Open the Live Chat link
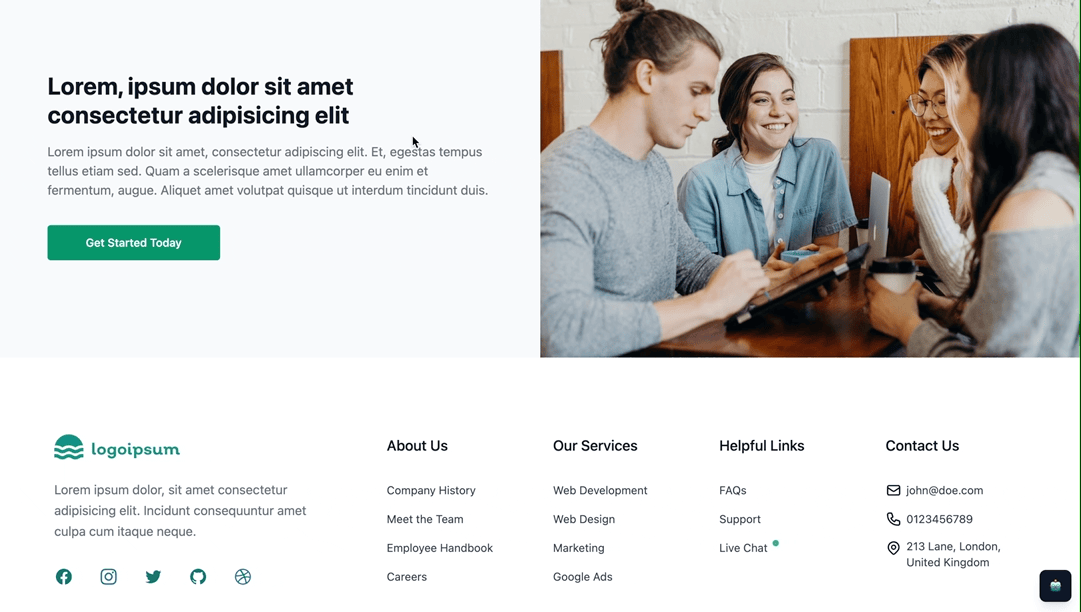1081x612 pixels. click(x=743, y=548)
